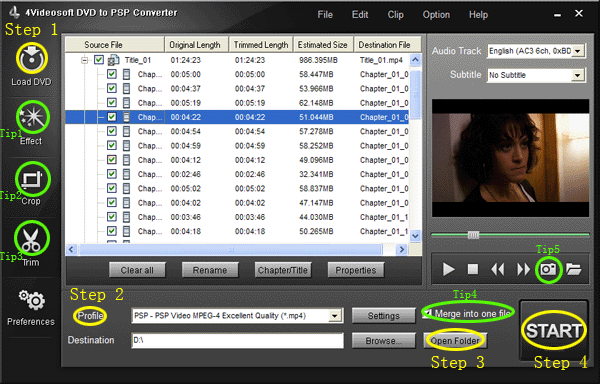Click film icon of 00:04:54 chapter
Image resolution: width=600 pixels, height=384 pixels.
click(x=126, y=132)
